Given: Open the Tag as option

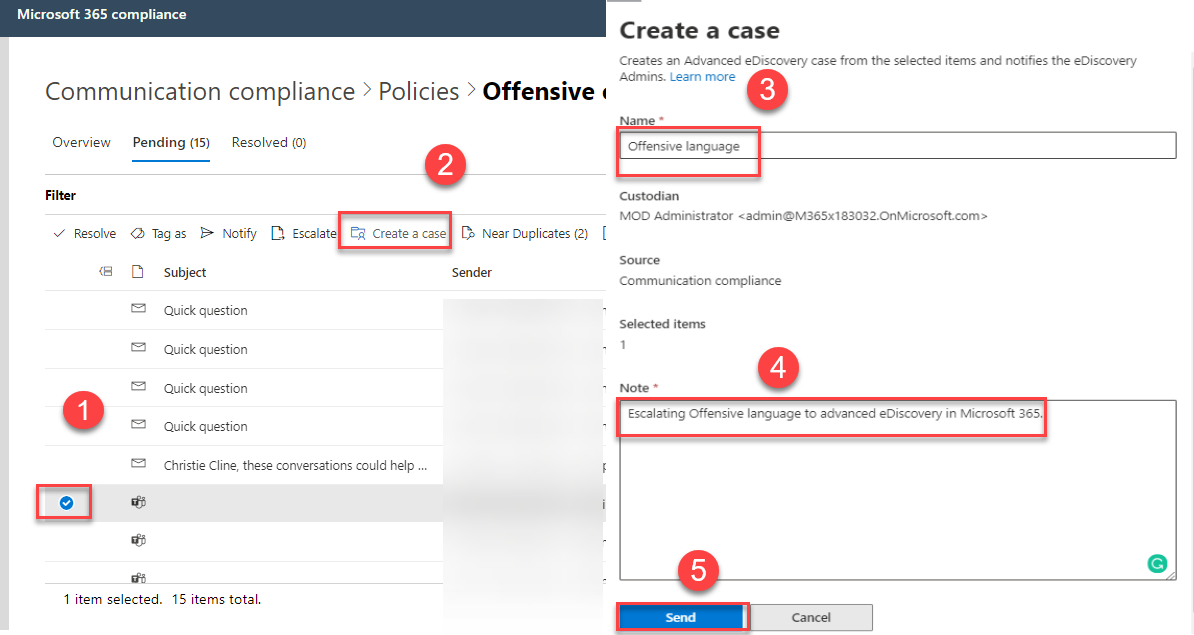Looking at the screenshot, I should (x=138, y=234).
